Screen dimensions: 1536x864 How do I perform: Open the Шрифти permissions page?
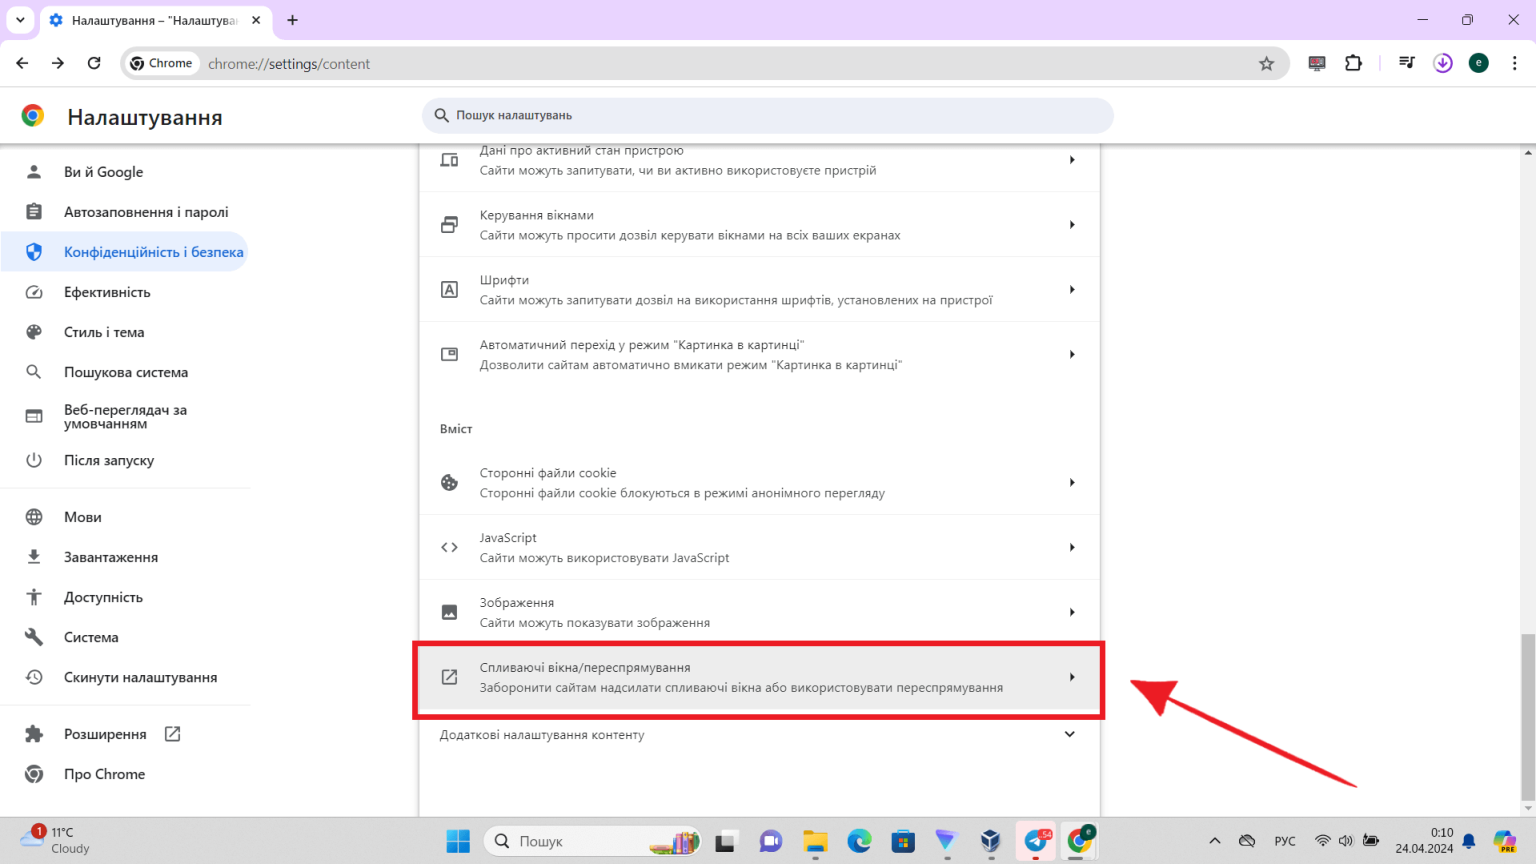click(x=760, y=289)
